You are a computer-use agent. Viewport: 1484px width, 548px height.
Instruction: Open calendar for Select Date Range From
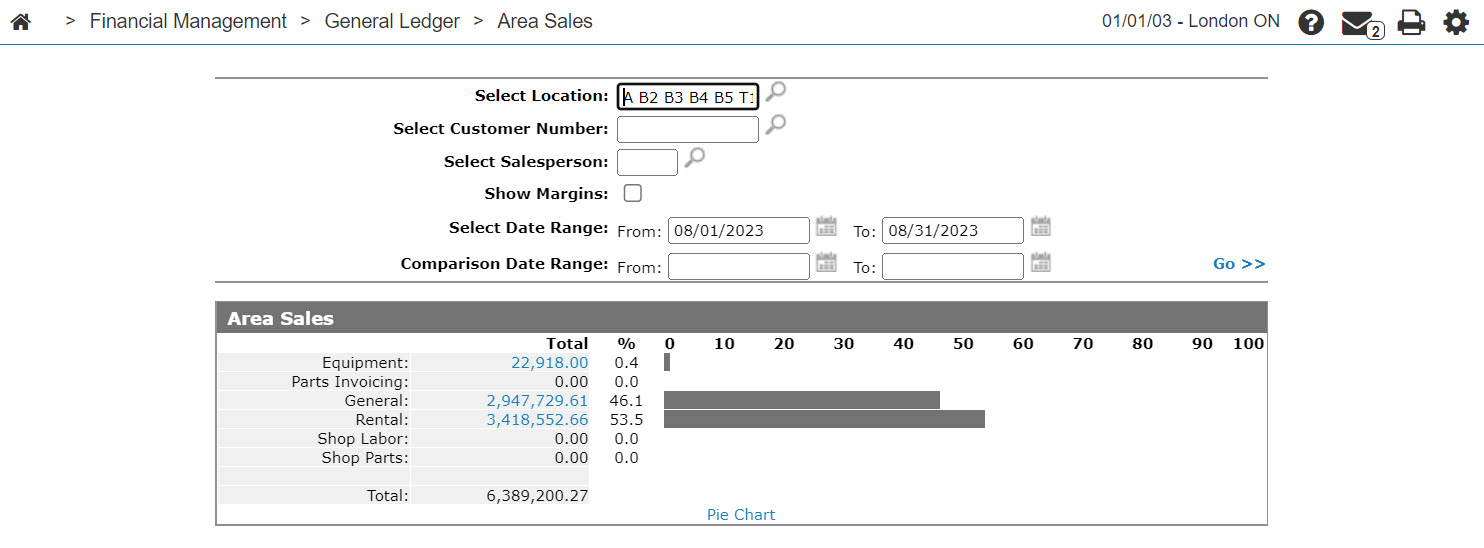point(826,226)
